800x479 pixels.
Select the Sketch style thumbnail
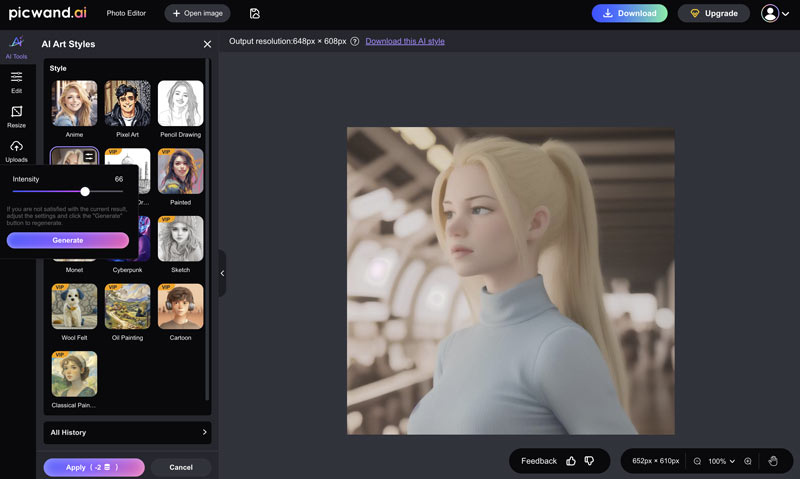[x=181, y=239]
